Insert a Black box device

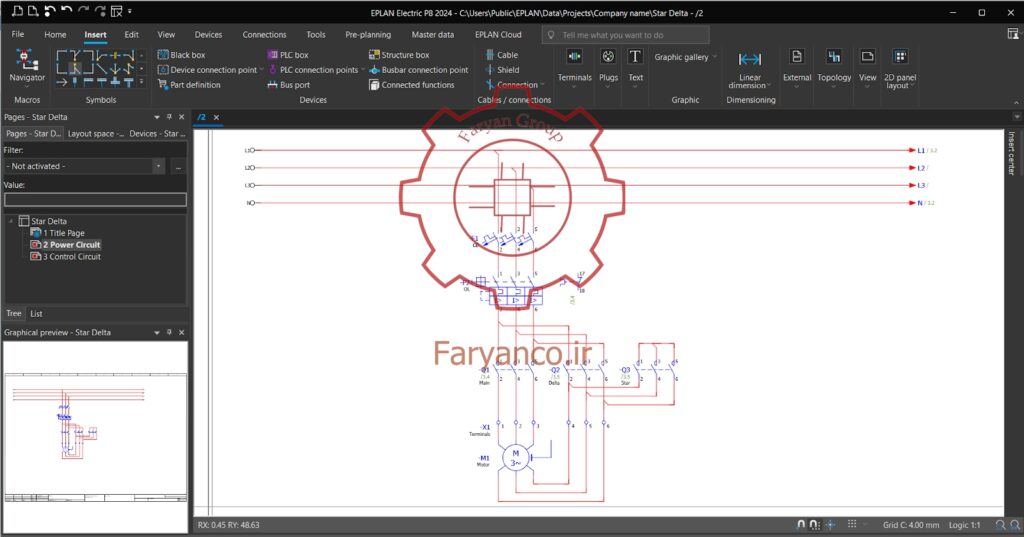(182, 55)
